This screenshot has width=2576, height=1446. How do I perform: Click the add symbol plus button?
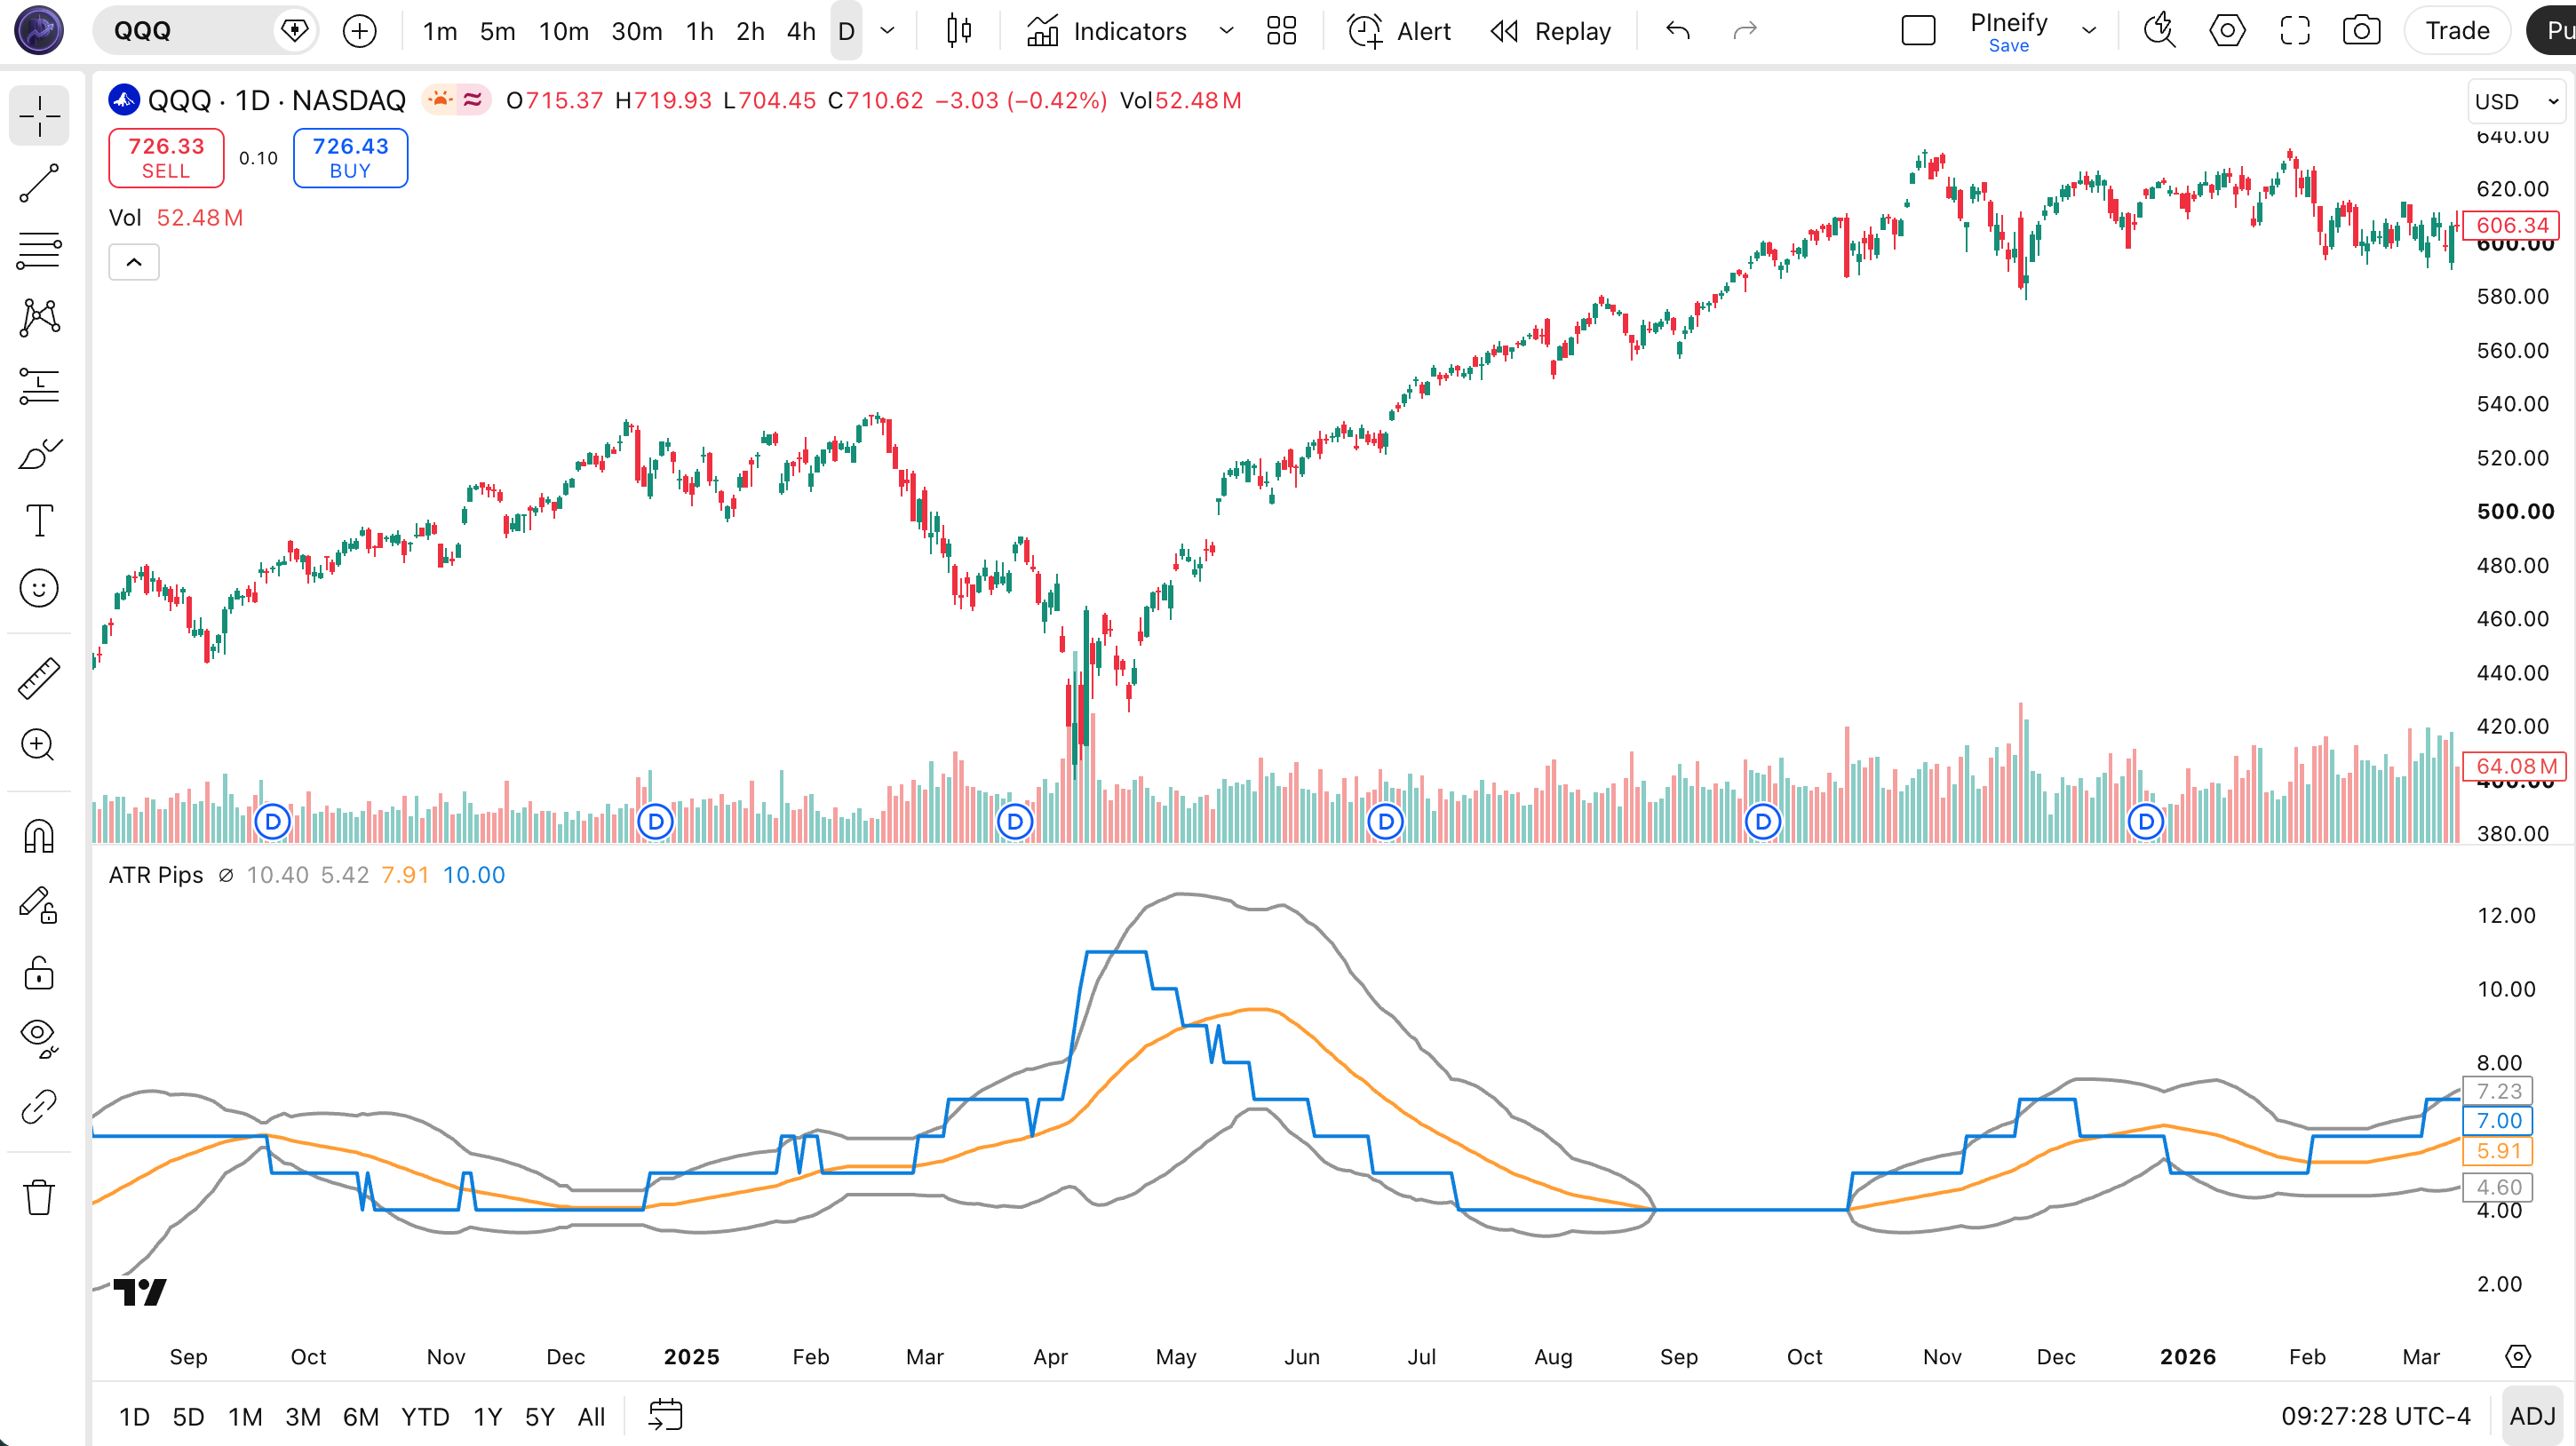(x=360, y=31)
